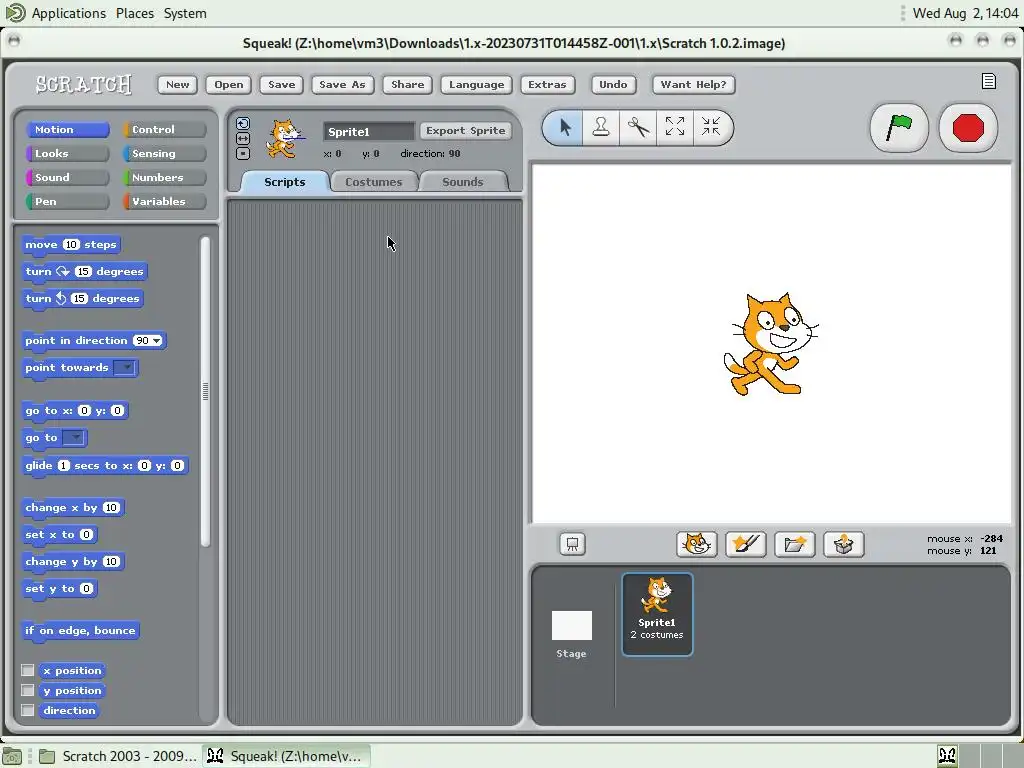Open project notes page icon

tap(989, 81)
